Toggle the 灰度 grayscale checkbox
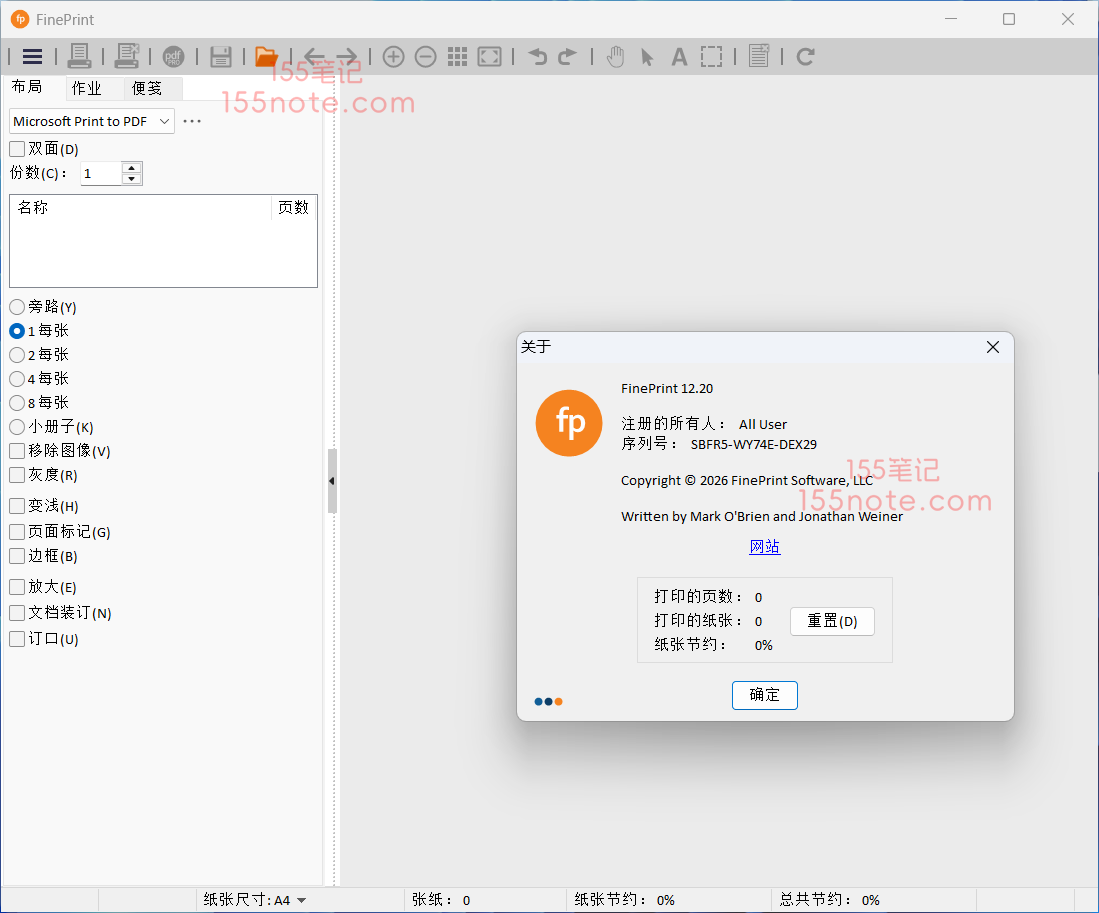 pos(18,475)
